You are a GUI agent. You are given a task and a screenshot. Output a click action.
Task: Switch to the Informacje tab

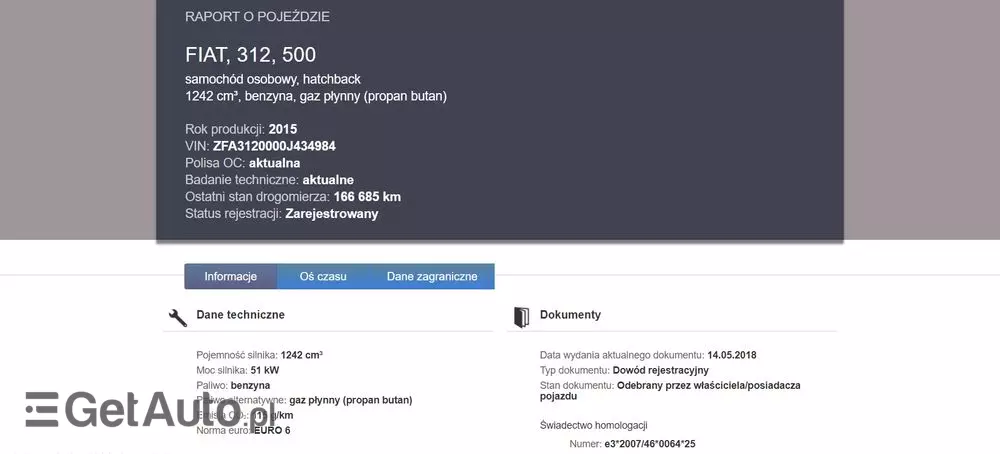point(231,277)
